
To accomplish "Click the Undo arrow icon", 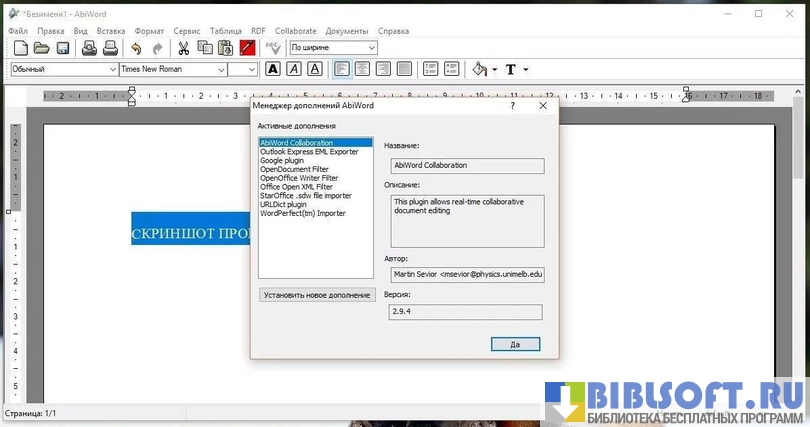I will 135,48.
